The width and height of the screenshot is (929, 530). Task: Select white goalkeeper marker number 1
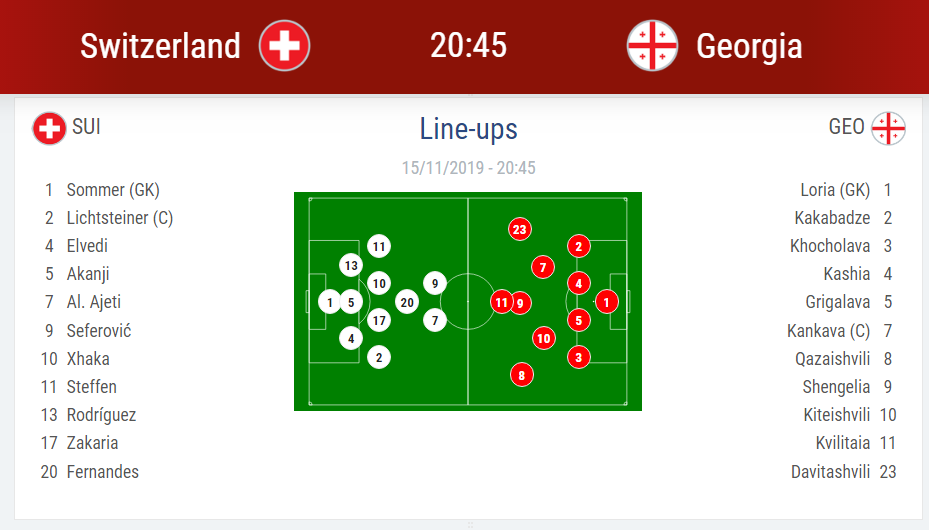[329, 302]
